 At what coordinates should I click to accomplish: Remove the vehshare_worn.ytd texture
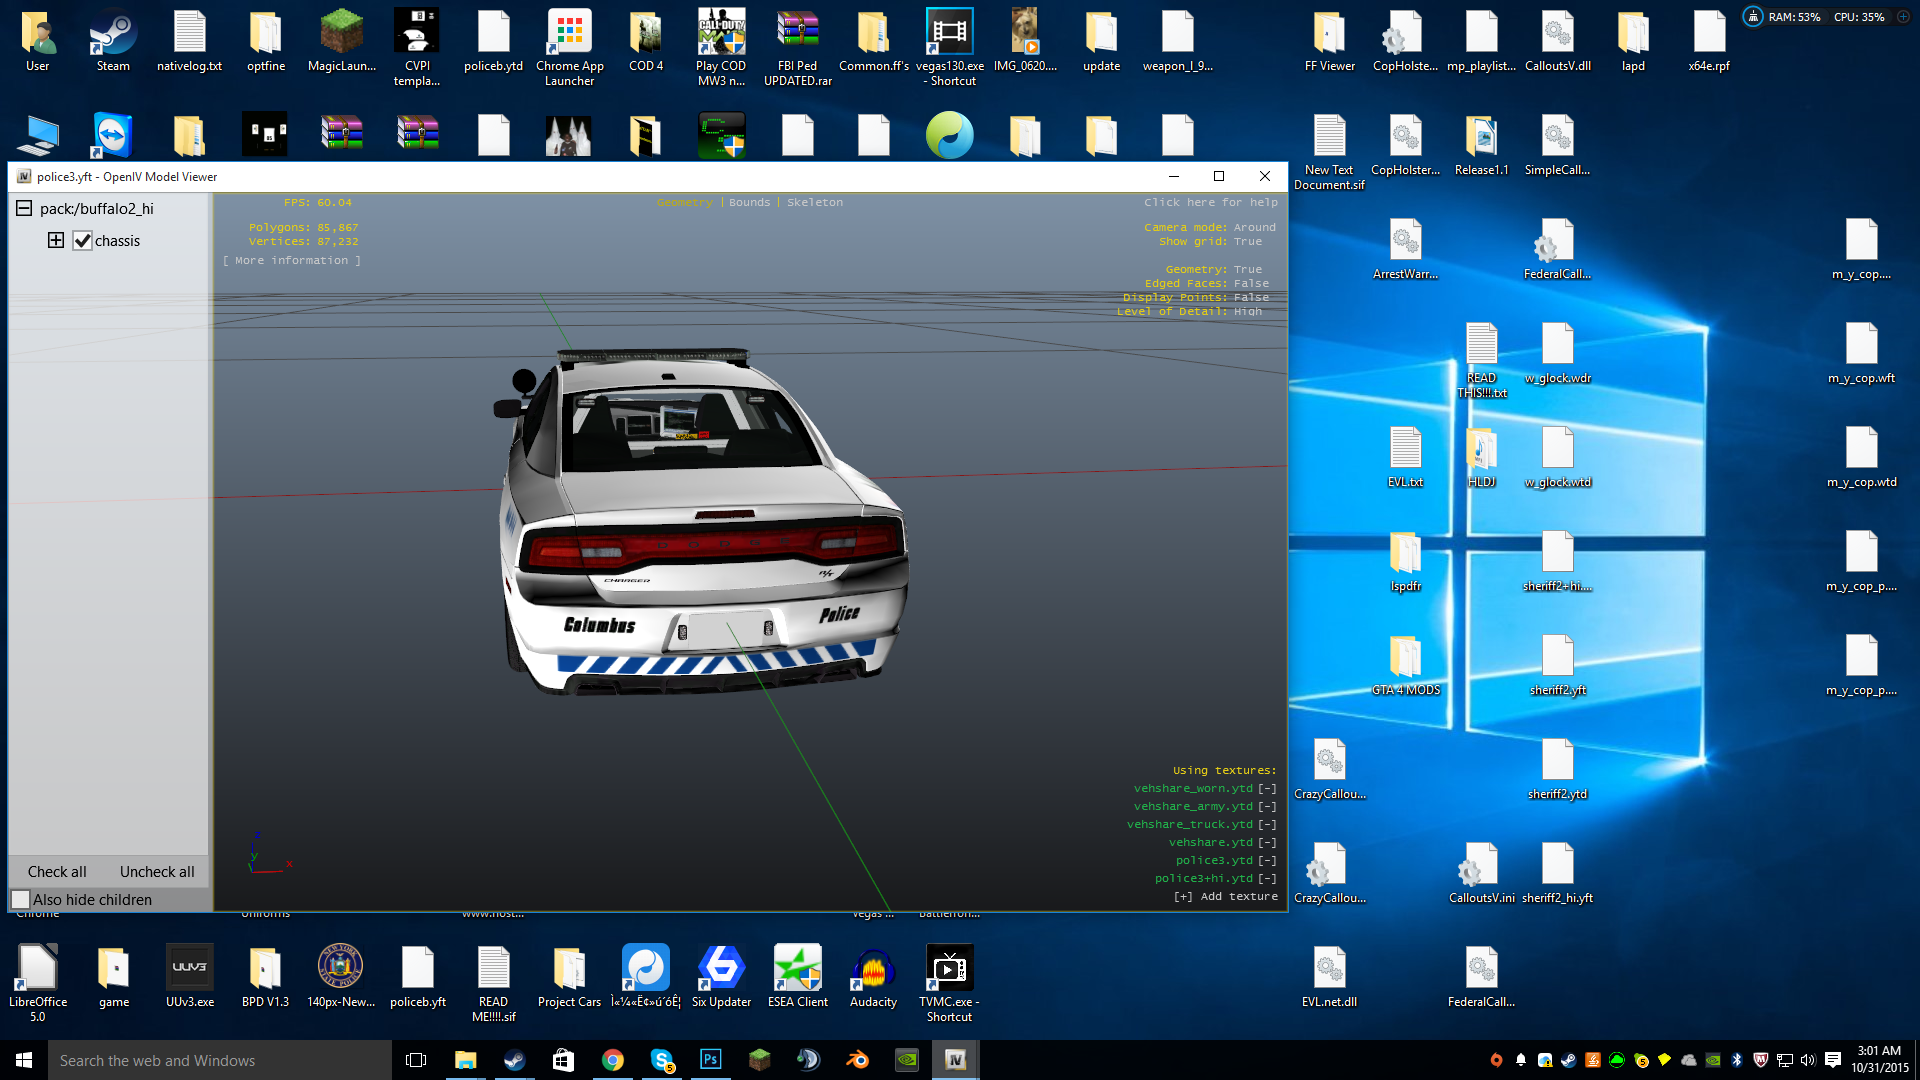[1267, 788]
